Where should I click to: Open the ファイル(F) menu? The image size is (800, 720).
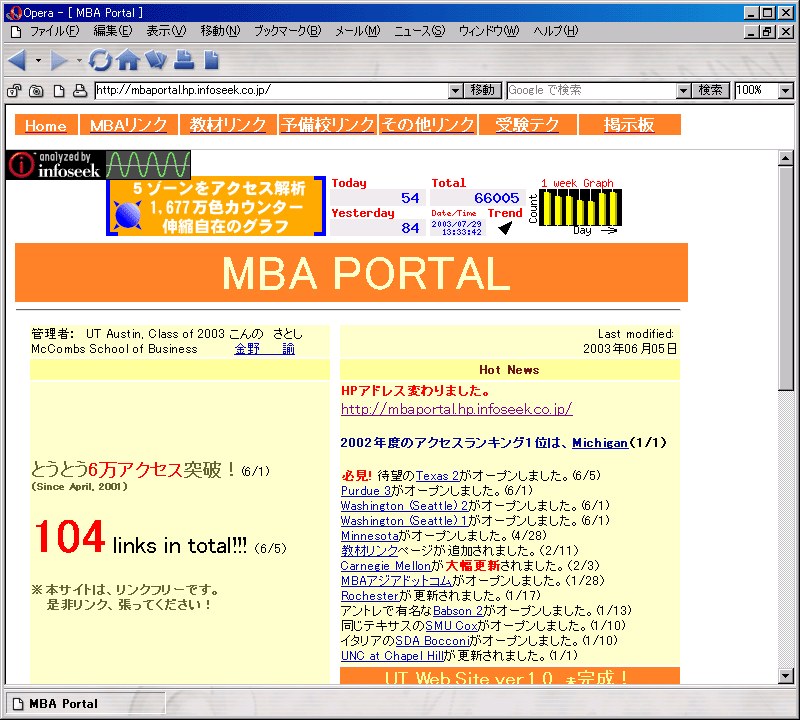[55, 32]
